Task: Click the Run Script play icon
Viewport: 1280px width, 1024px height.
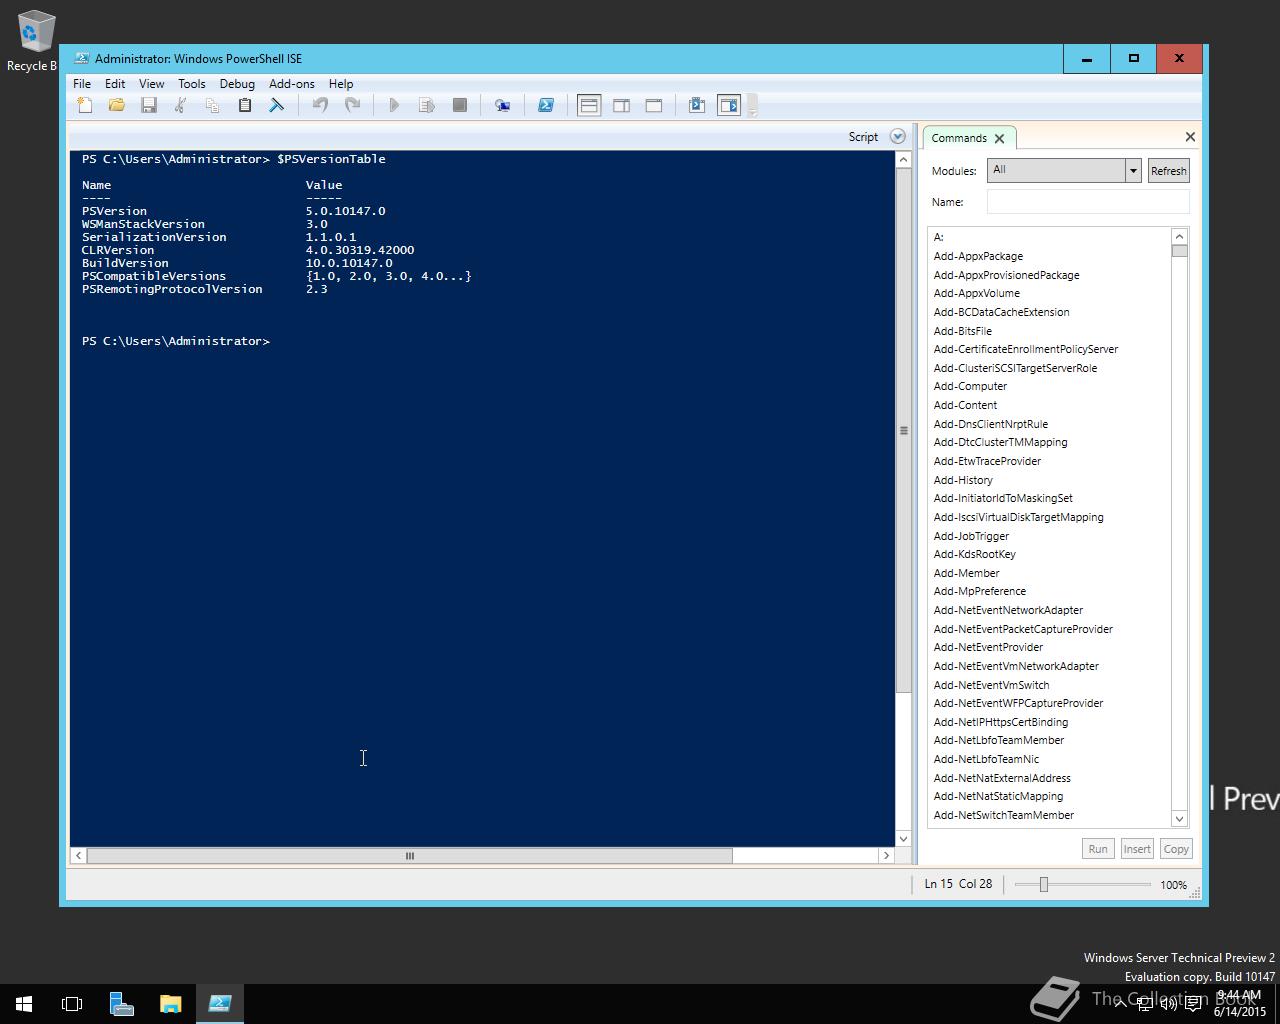Action: pos(394,105)
